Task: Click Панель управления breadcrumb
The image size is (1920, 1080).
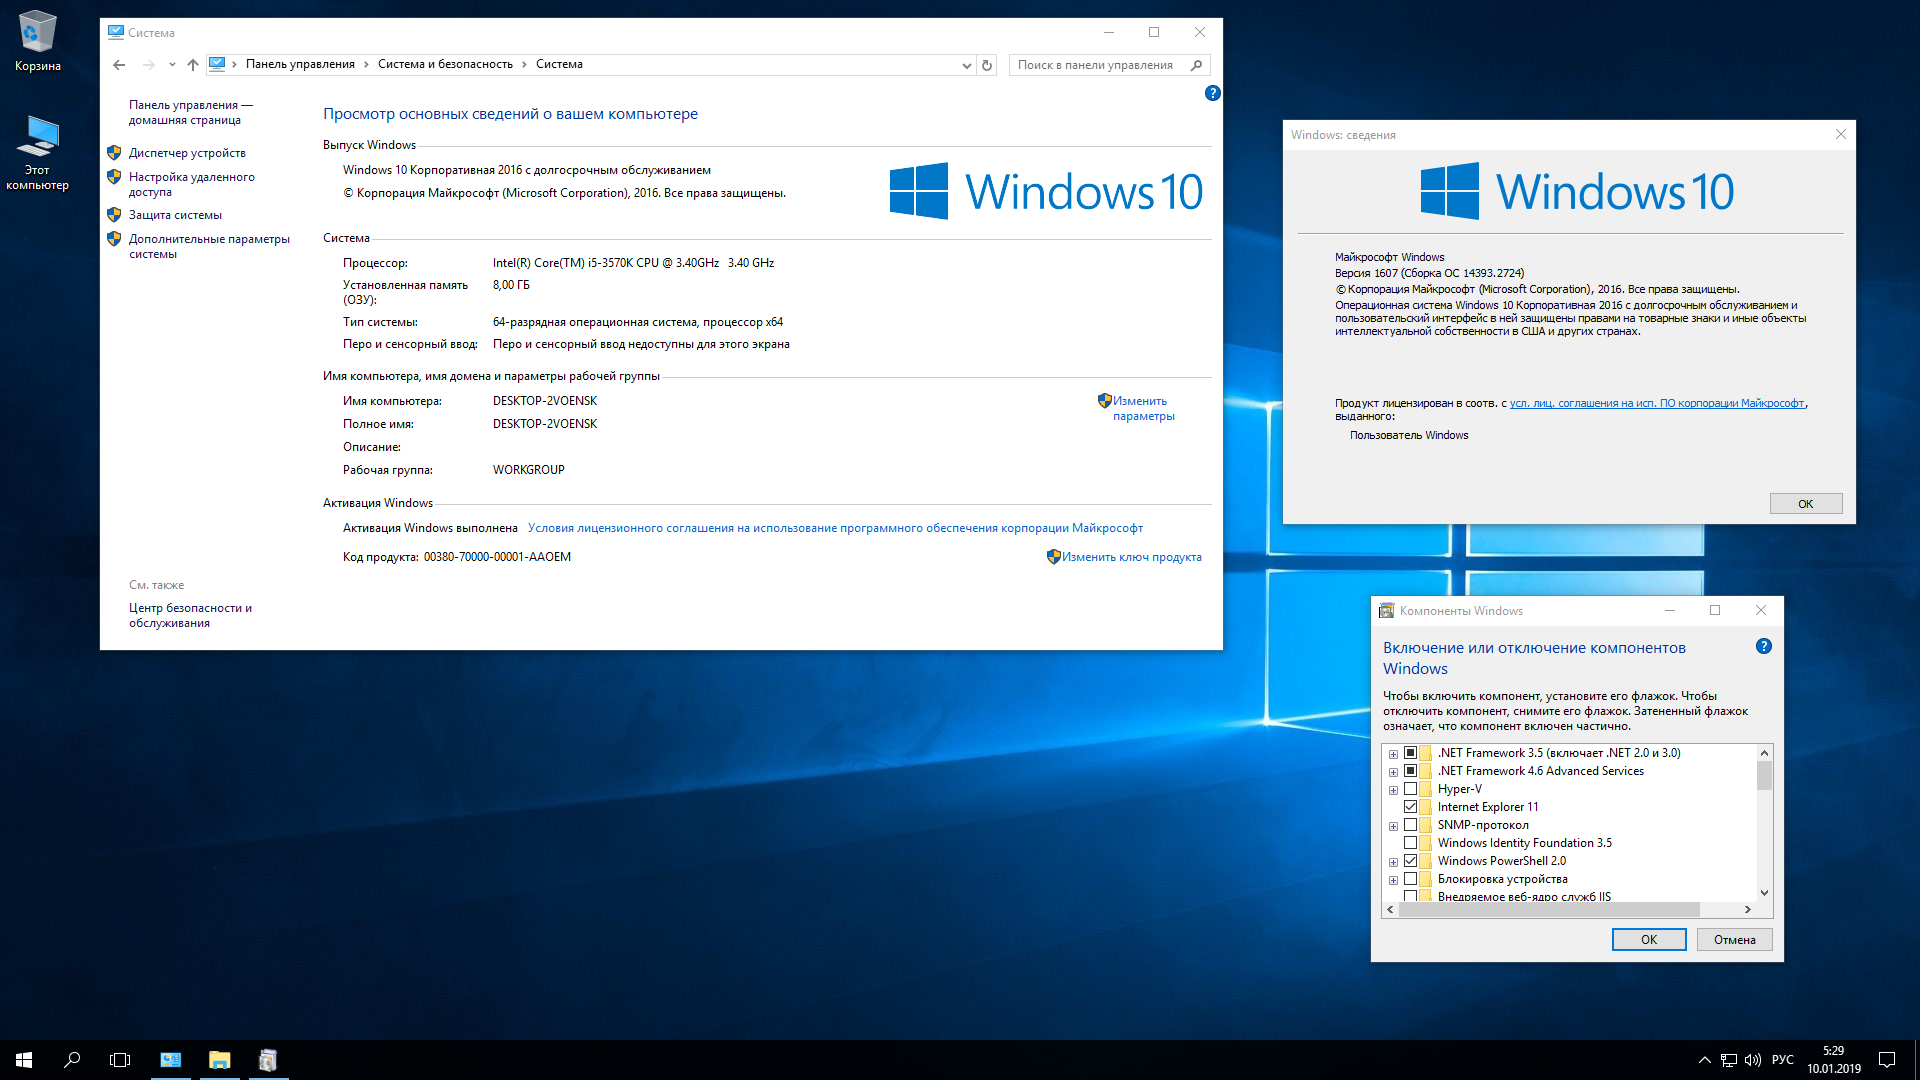Action: [300, 64]
